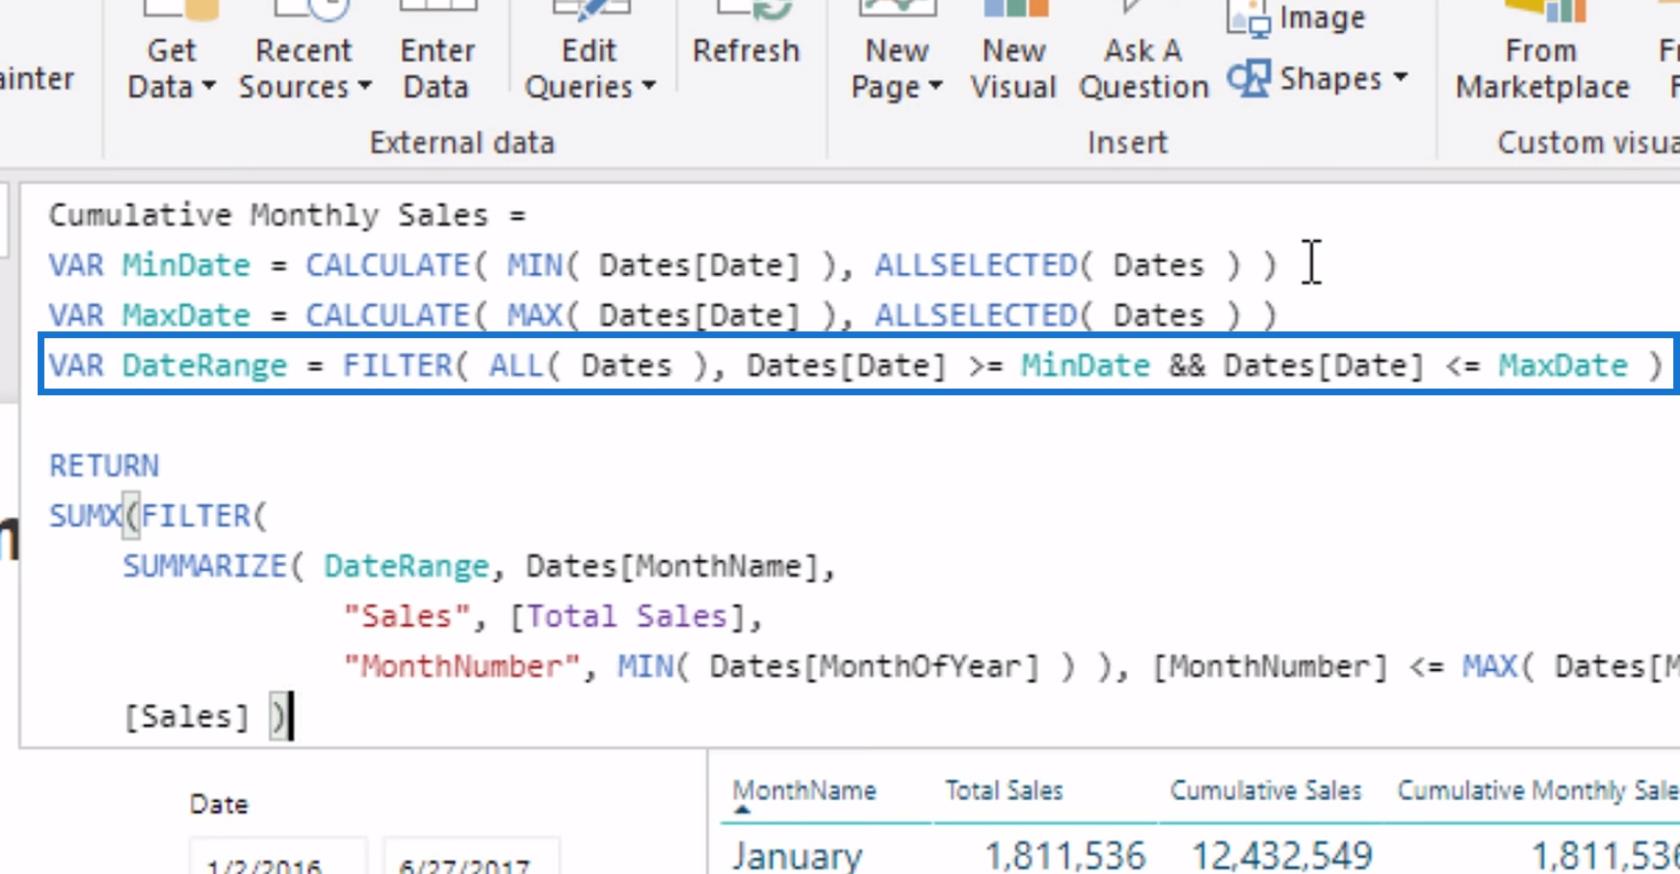The height and width of the screenshot is (874, 1680).
Task: Click the VAR MaxDate definition line
Action: tap(663, 315)
